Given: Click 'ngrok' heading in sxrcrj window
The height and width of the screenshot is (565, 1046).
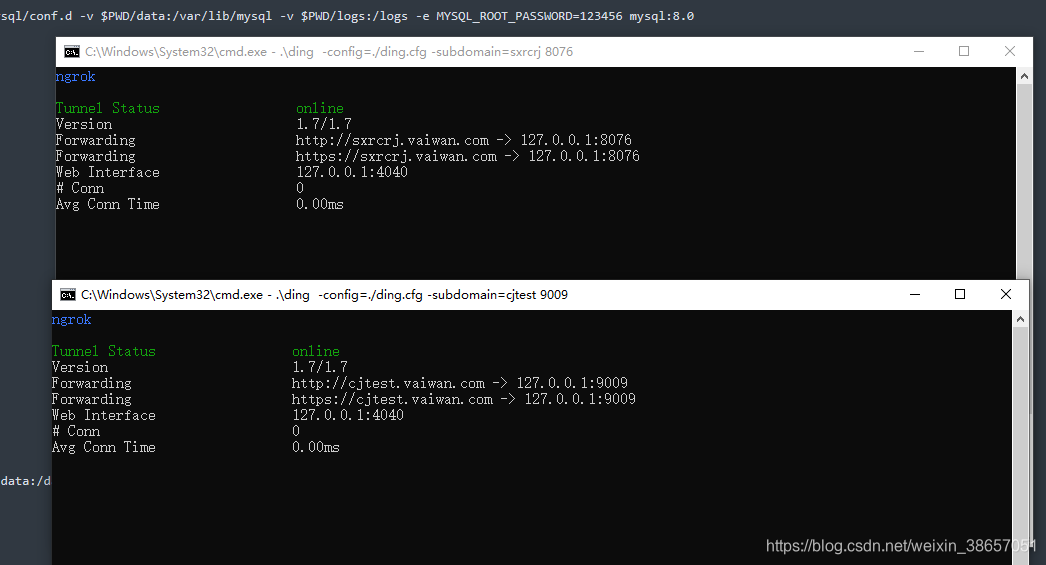Looking at the screenshot, I should pos(75,77).
